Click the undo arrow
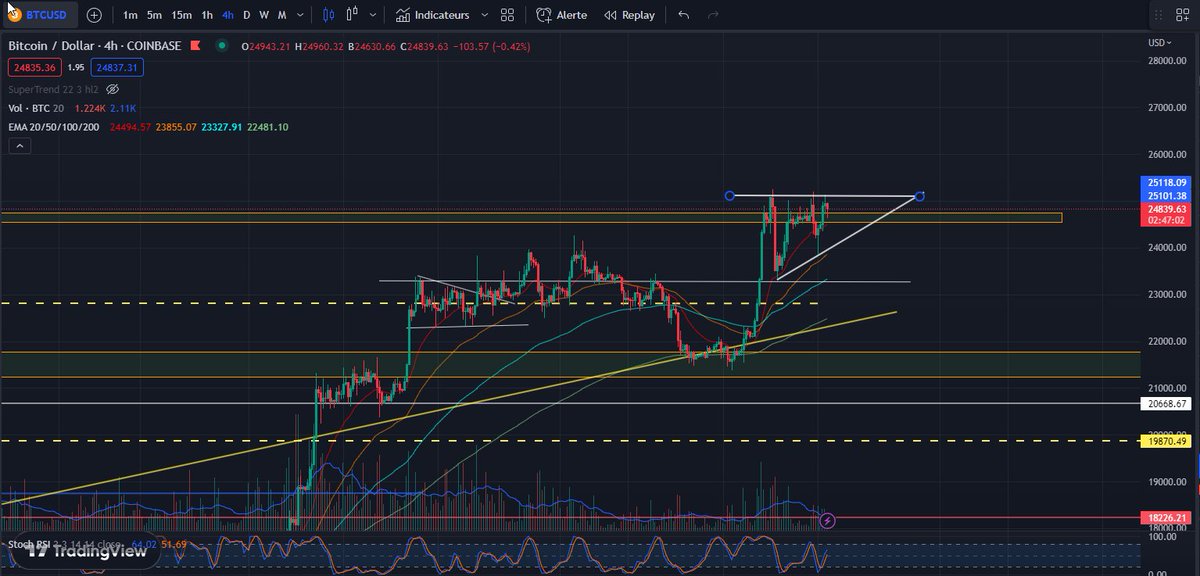 click(683, 14)
